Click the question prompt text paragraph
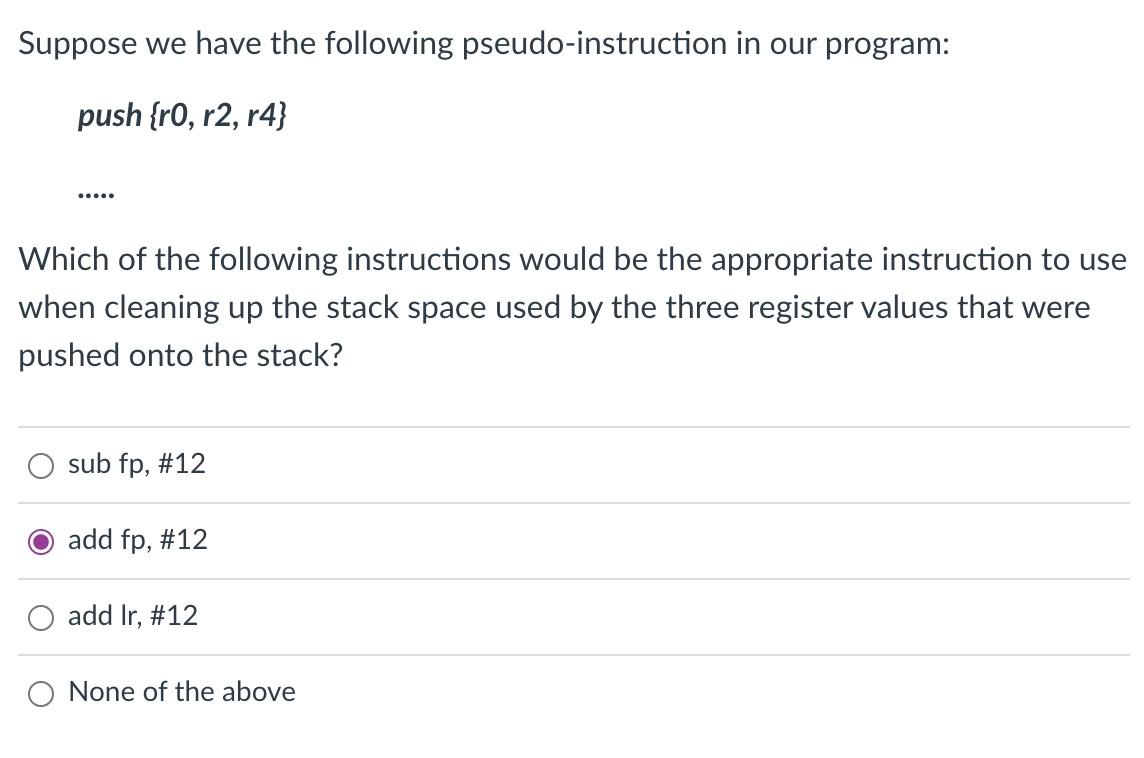 (570, 307)
